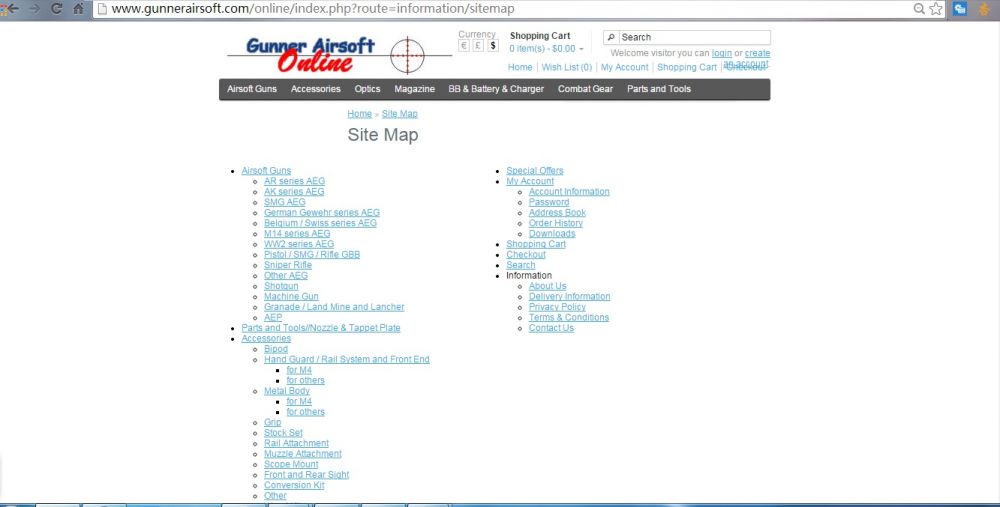Open the Combat Gear menu item
Image resolution: width=1000 pixels, height=507 pixels.
[x=585, y=89]
